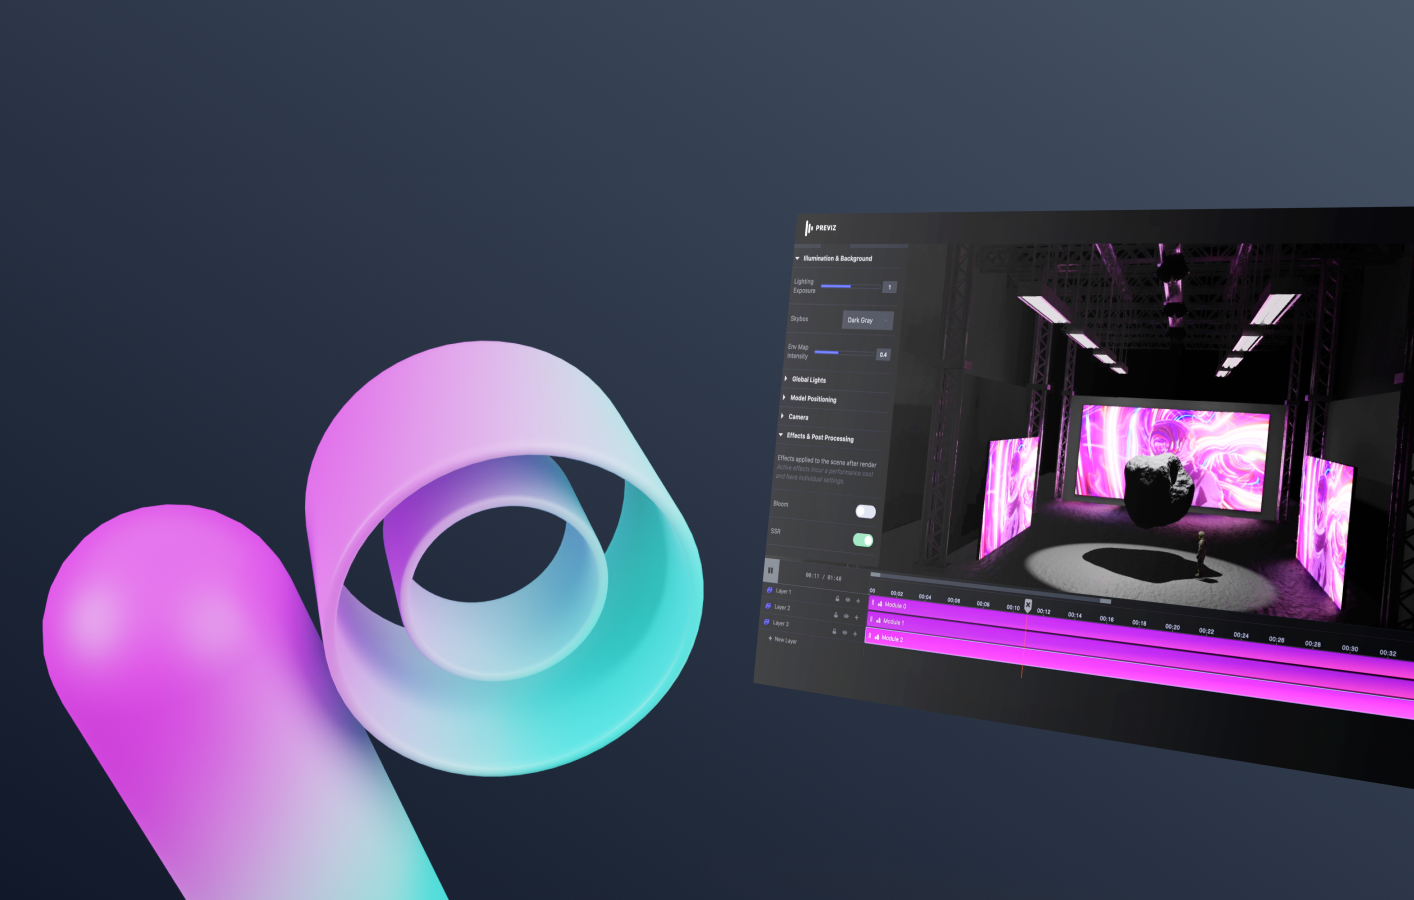Click the playhead marker on timeline ruler
The width and height of the screenshot is (1414, 900).
pos(1028,605)
